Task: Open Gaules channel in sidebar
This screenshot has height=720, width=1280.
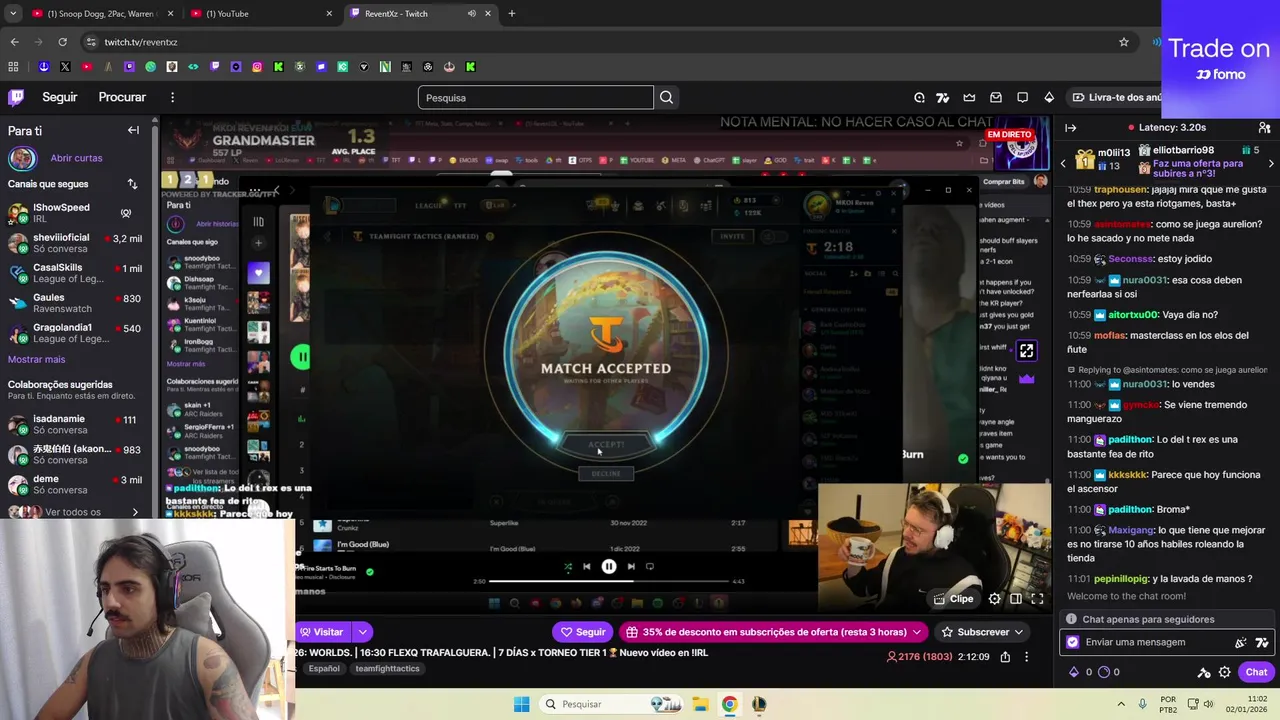Action: point(77,303)
